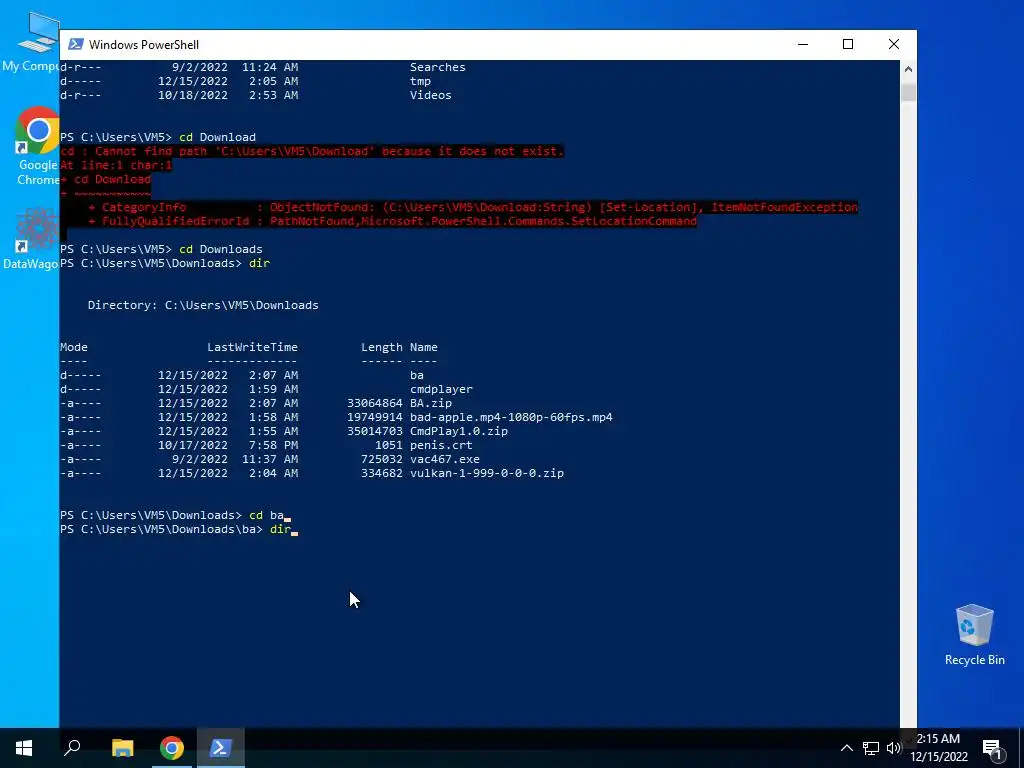Click the file size 19749914
Viewport: 1024px width, 768px height.
pyautogui.click(x=375, y=417)
